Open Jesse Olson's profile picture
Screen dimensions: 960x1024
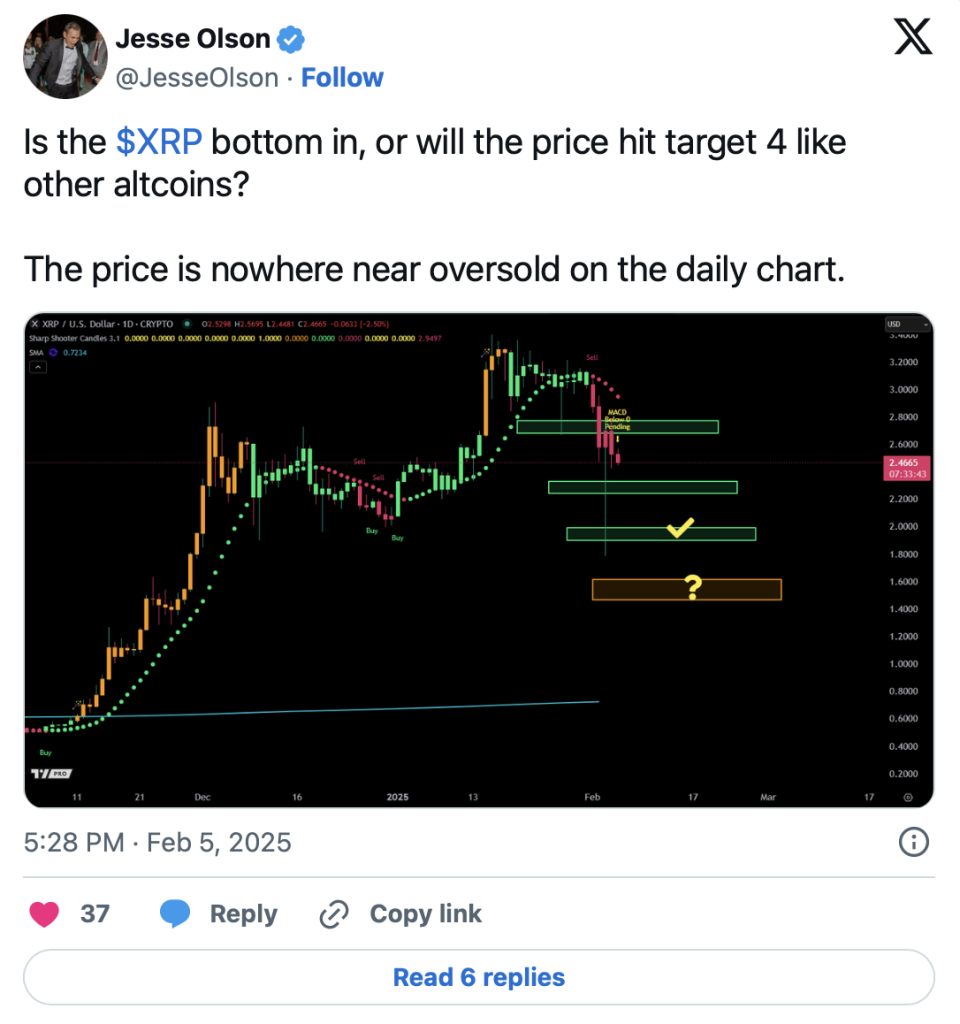coord(64,56)
